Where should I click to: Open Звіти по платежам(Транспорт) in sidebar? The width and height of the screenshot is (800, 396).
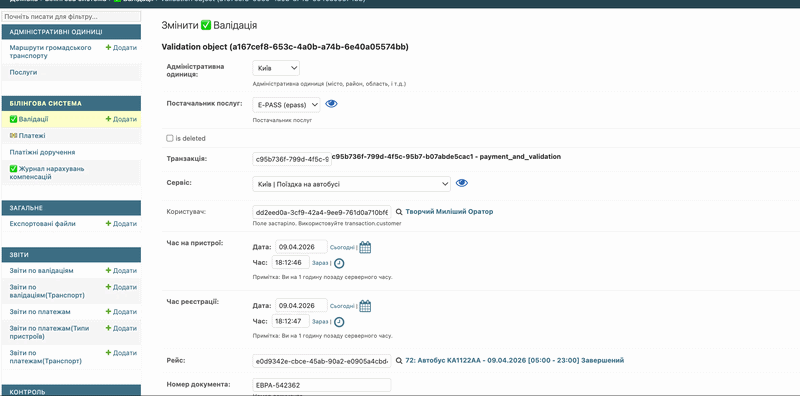click(x=45, y=357)
